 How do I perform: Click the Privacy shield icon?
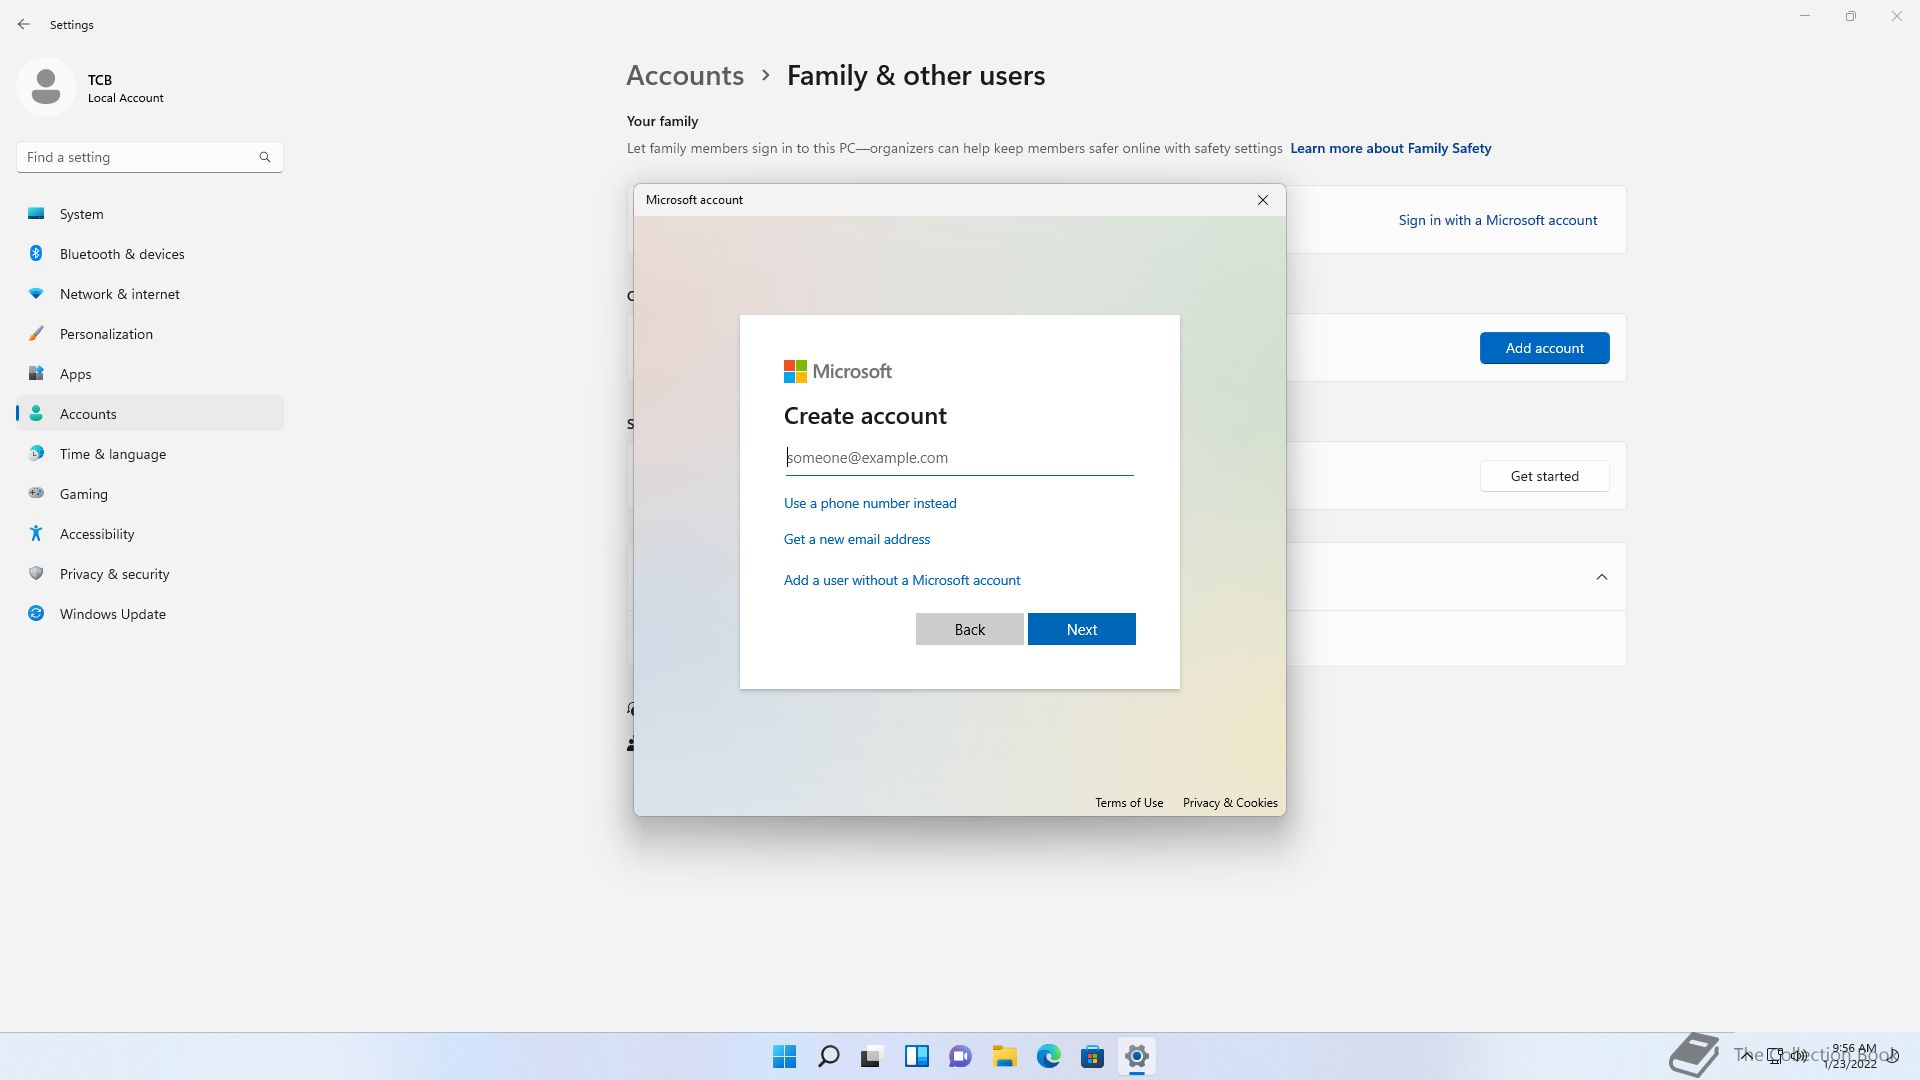36,573
